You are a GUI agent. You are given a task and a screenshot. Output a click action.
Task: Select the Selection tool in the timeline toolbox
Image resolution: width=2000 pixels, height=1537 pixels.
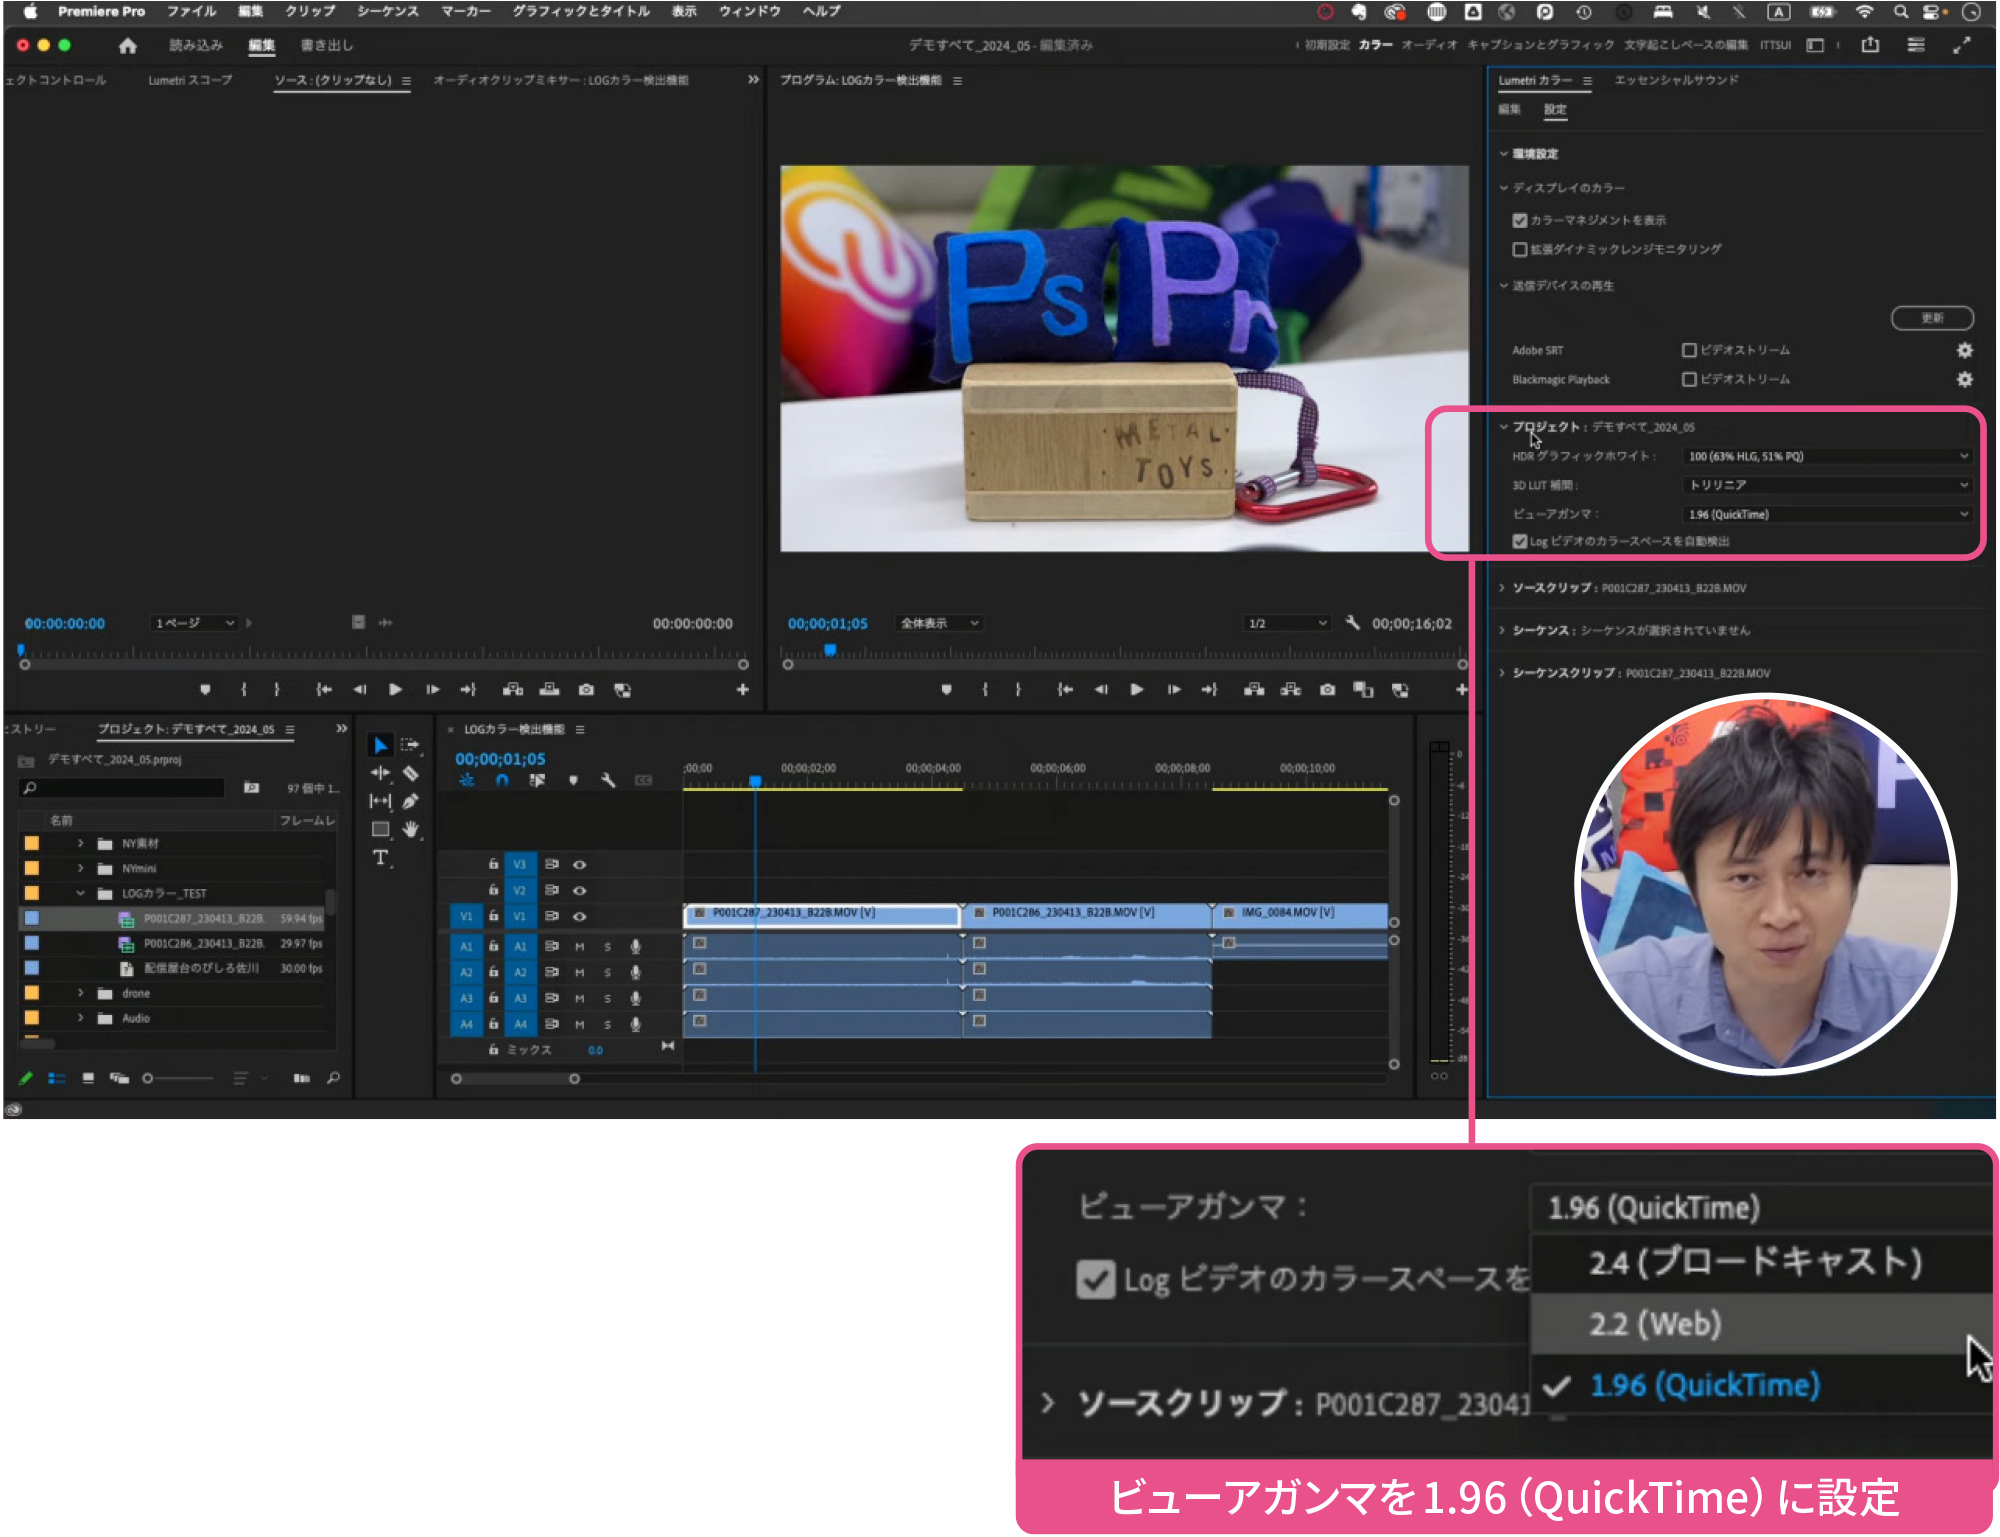(x=380, y=746)
